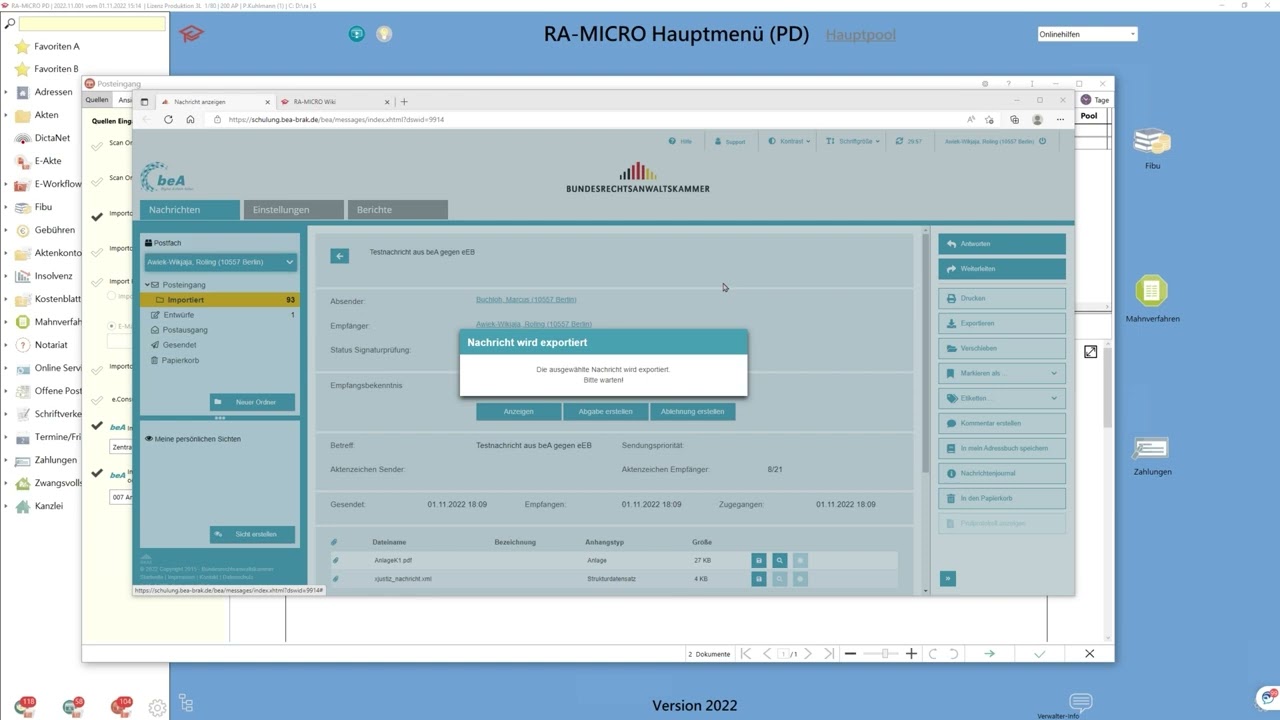
Task: Adjust the zoom slider in Posteingang viewer
Action: [x=884, y=654]
